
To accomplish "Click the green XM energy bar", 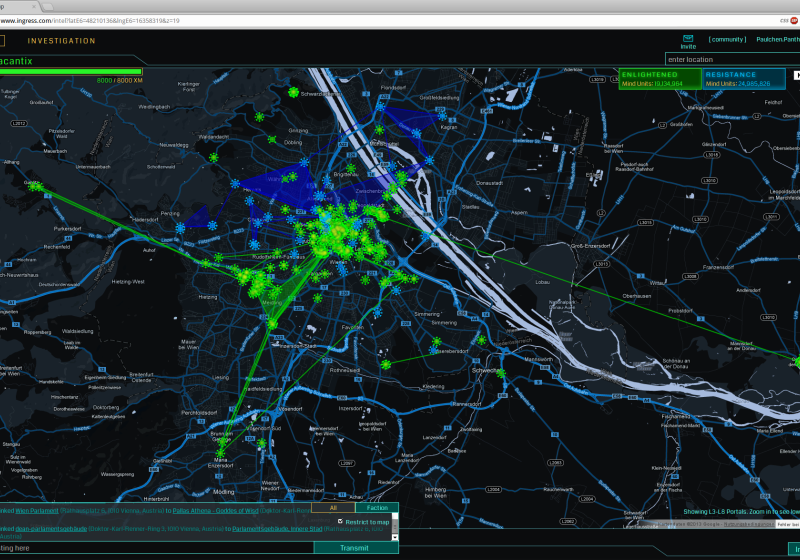I will click(x=70, y=72).
